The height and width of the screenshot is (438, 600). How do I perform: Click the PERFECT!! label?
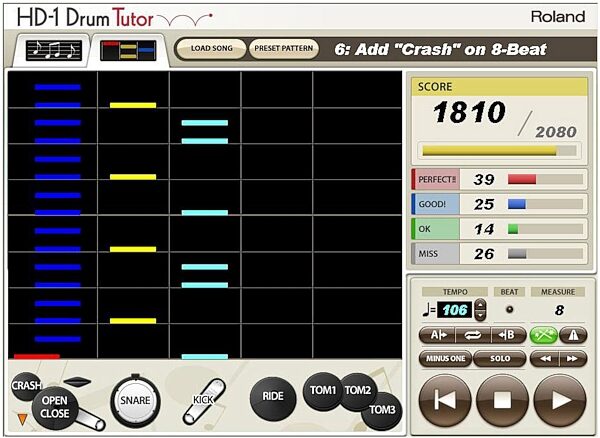tap(437, 179)
